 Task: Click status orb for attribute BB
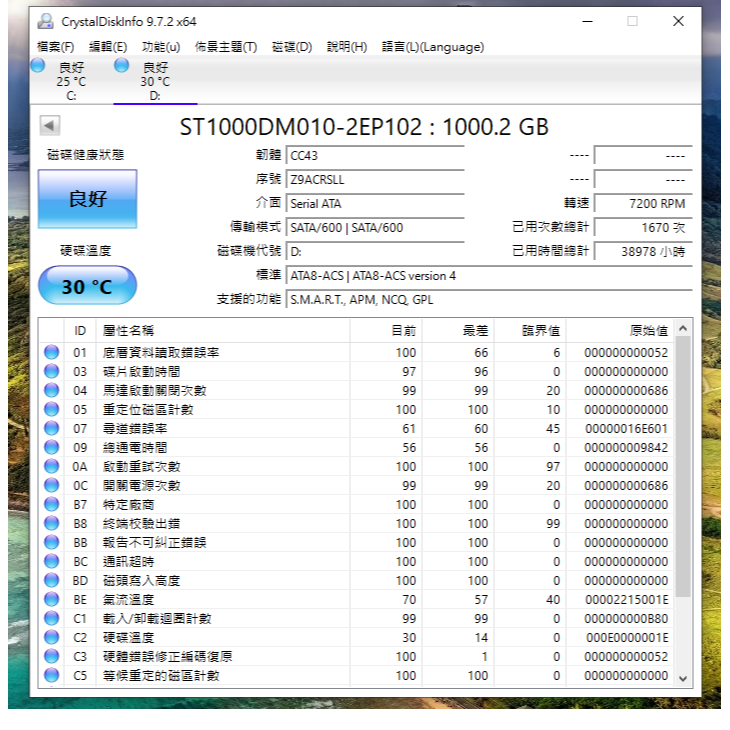coord(52,542)
